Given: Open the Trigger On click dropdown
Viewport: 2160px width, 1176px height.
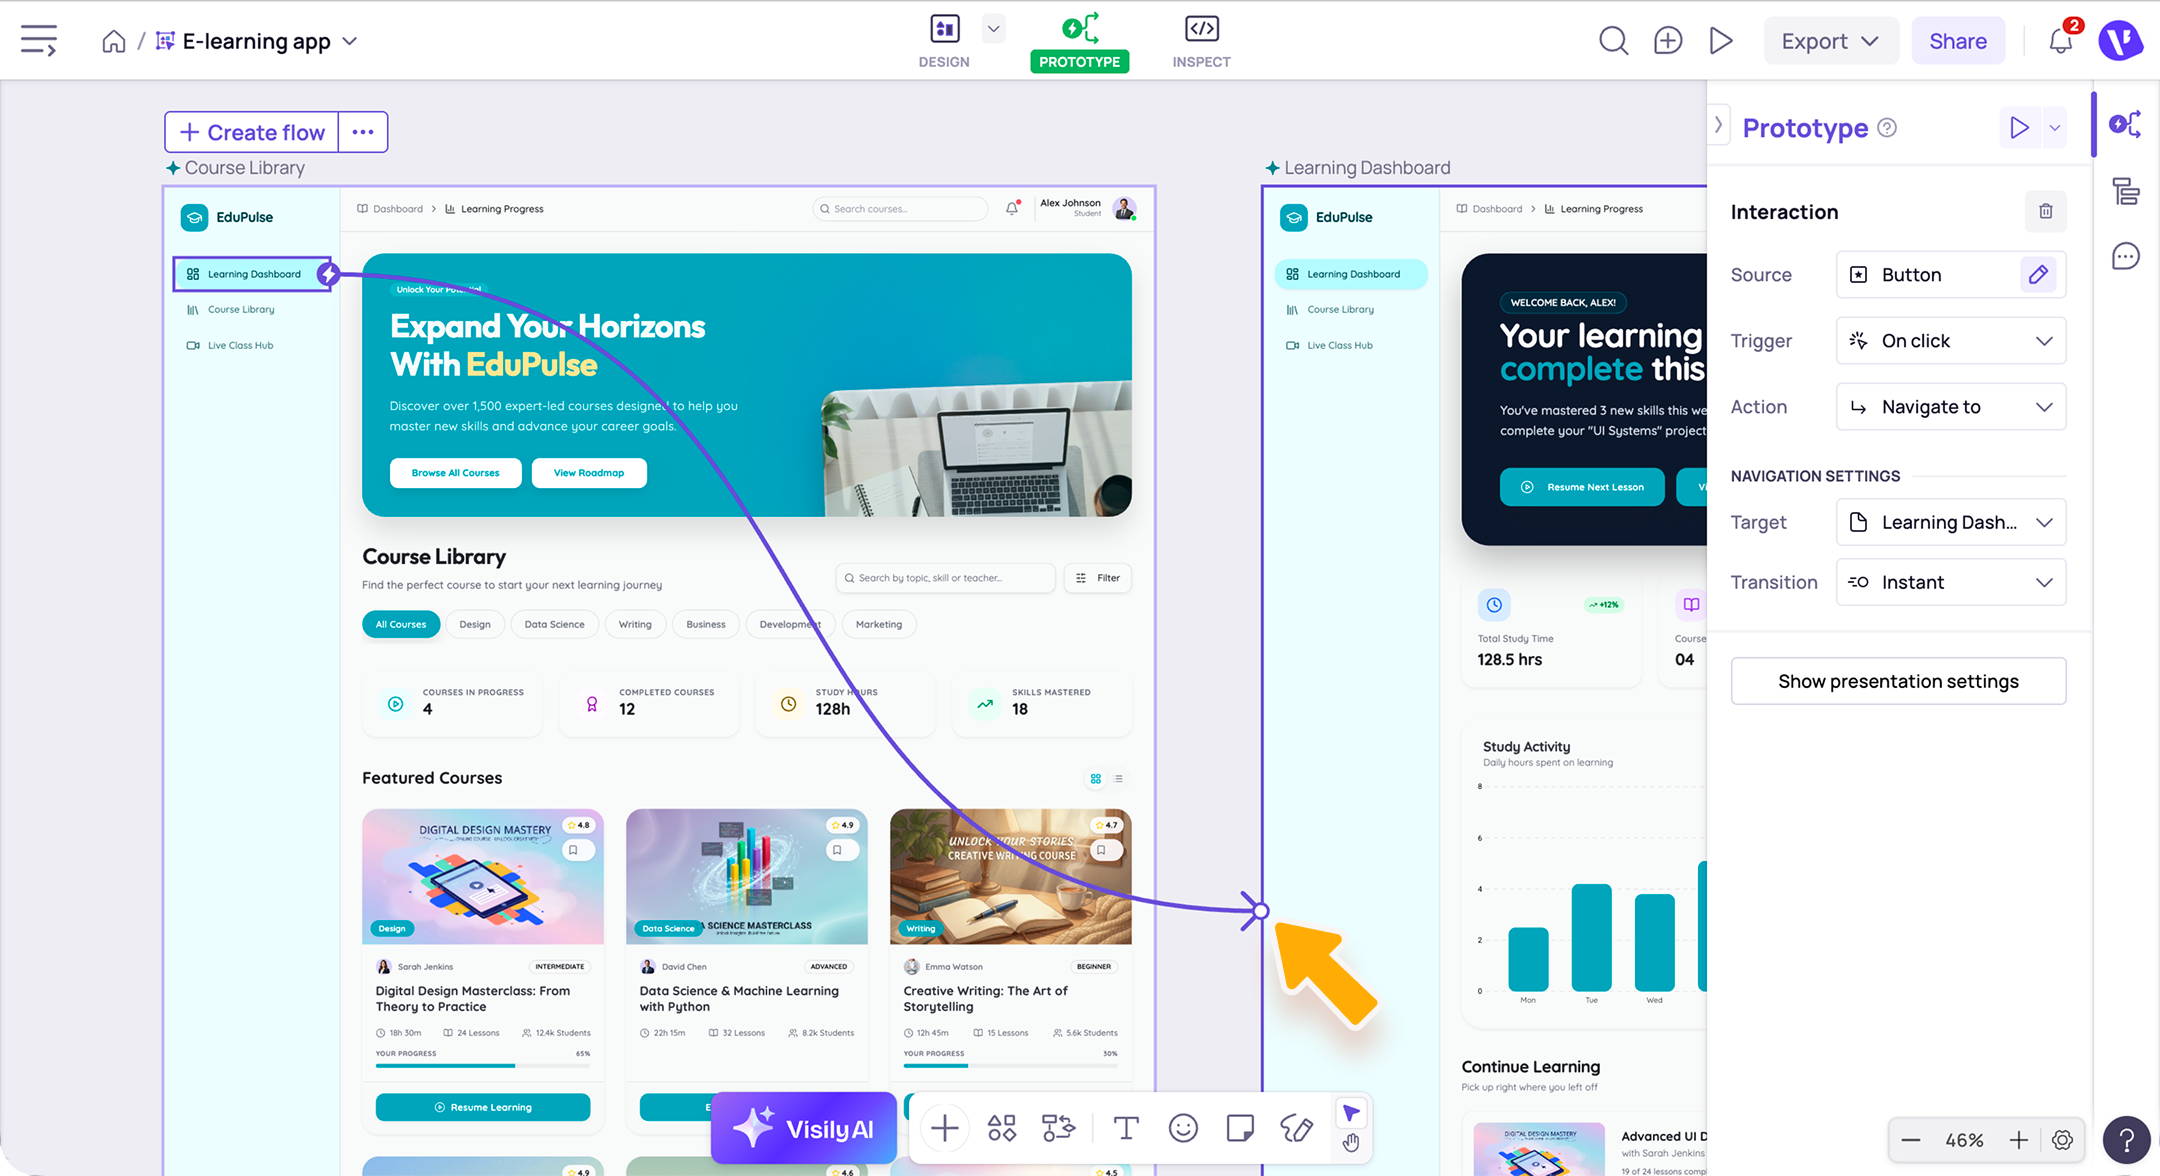Looking at the screenshot, I should (1951, 341).
